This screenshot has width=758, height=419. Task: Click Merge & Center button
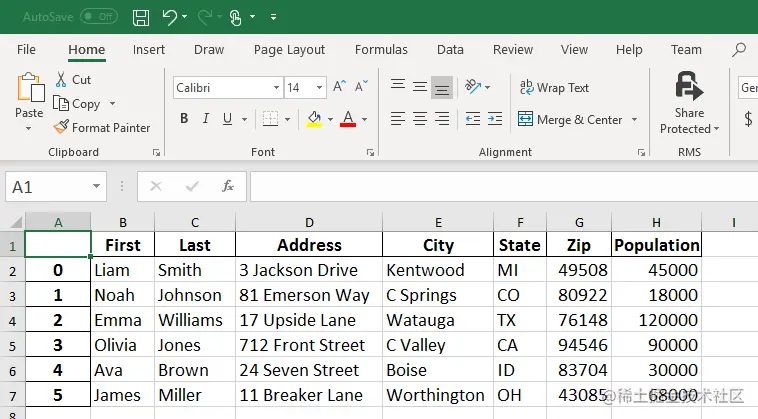570,119
